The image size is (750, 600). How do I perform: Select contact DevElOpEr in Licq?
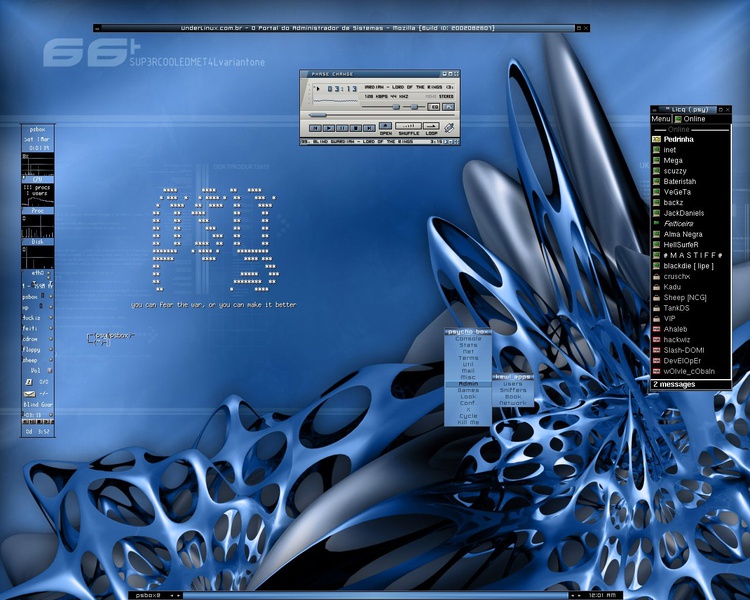pos(691,360)
